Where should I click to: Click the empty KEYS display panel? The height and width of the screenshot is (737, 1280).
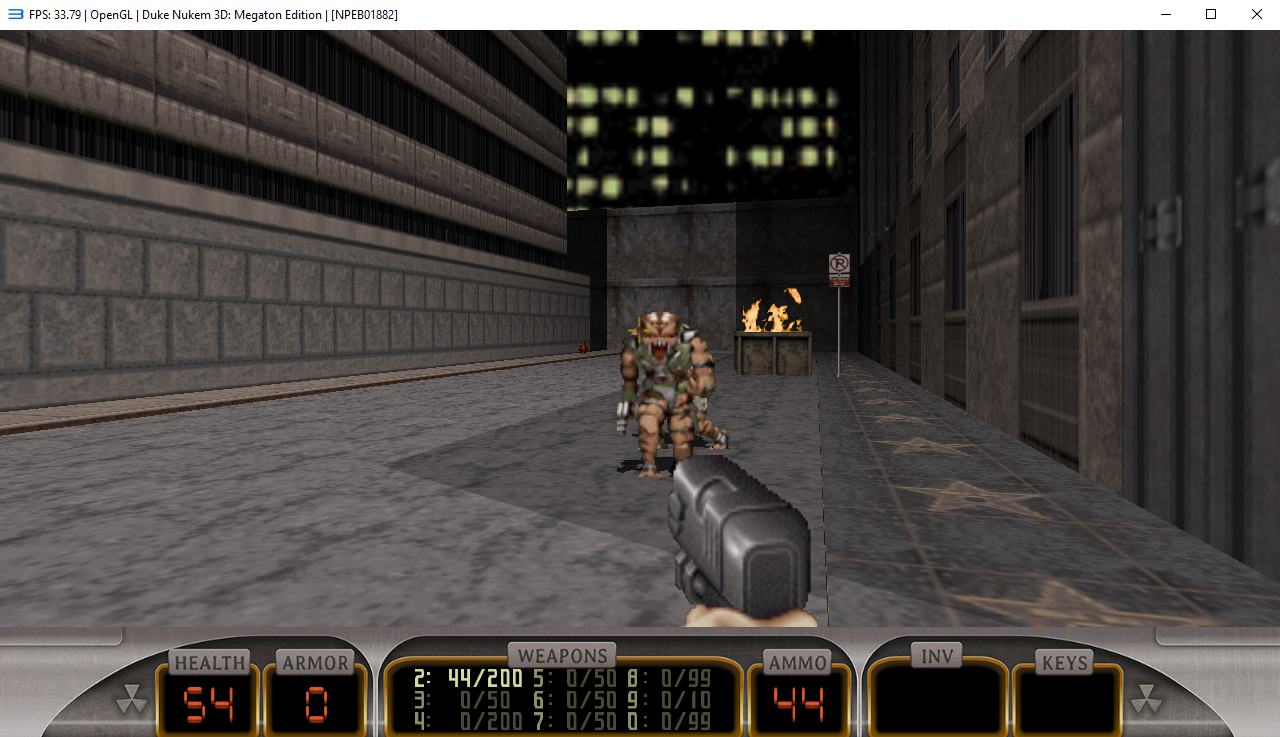click(1066, 700)
